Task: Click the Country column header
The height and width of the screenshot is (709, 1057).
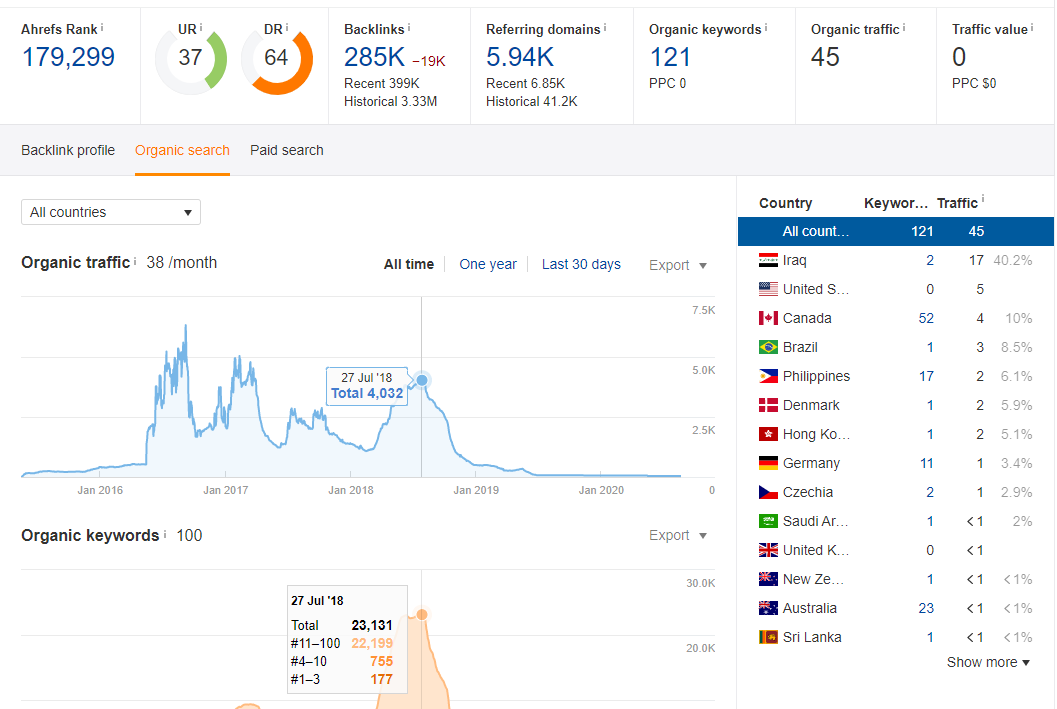Action: click(785, 203)
